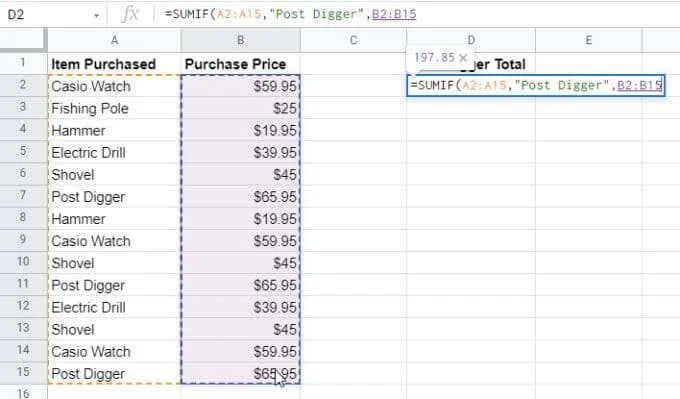
Task: Click Hammer in row 8
Action: [x=114, y=219]
